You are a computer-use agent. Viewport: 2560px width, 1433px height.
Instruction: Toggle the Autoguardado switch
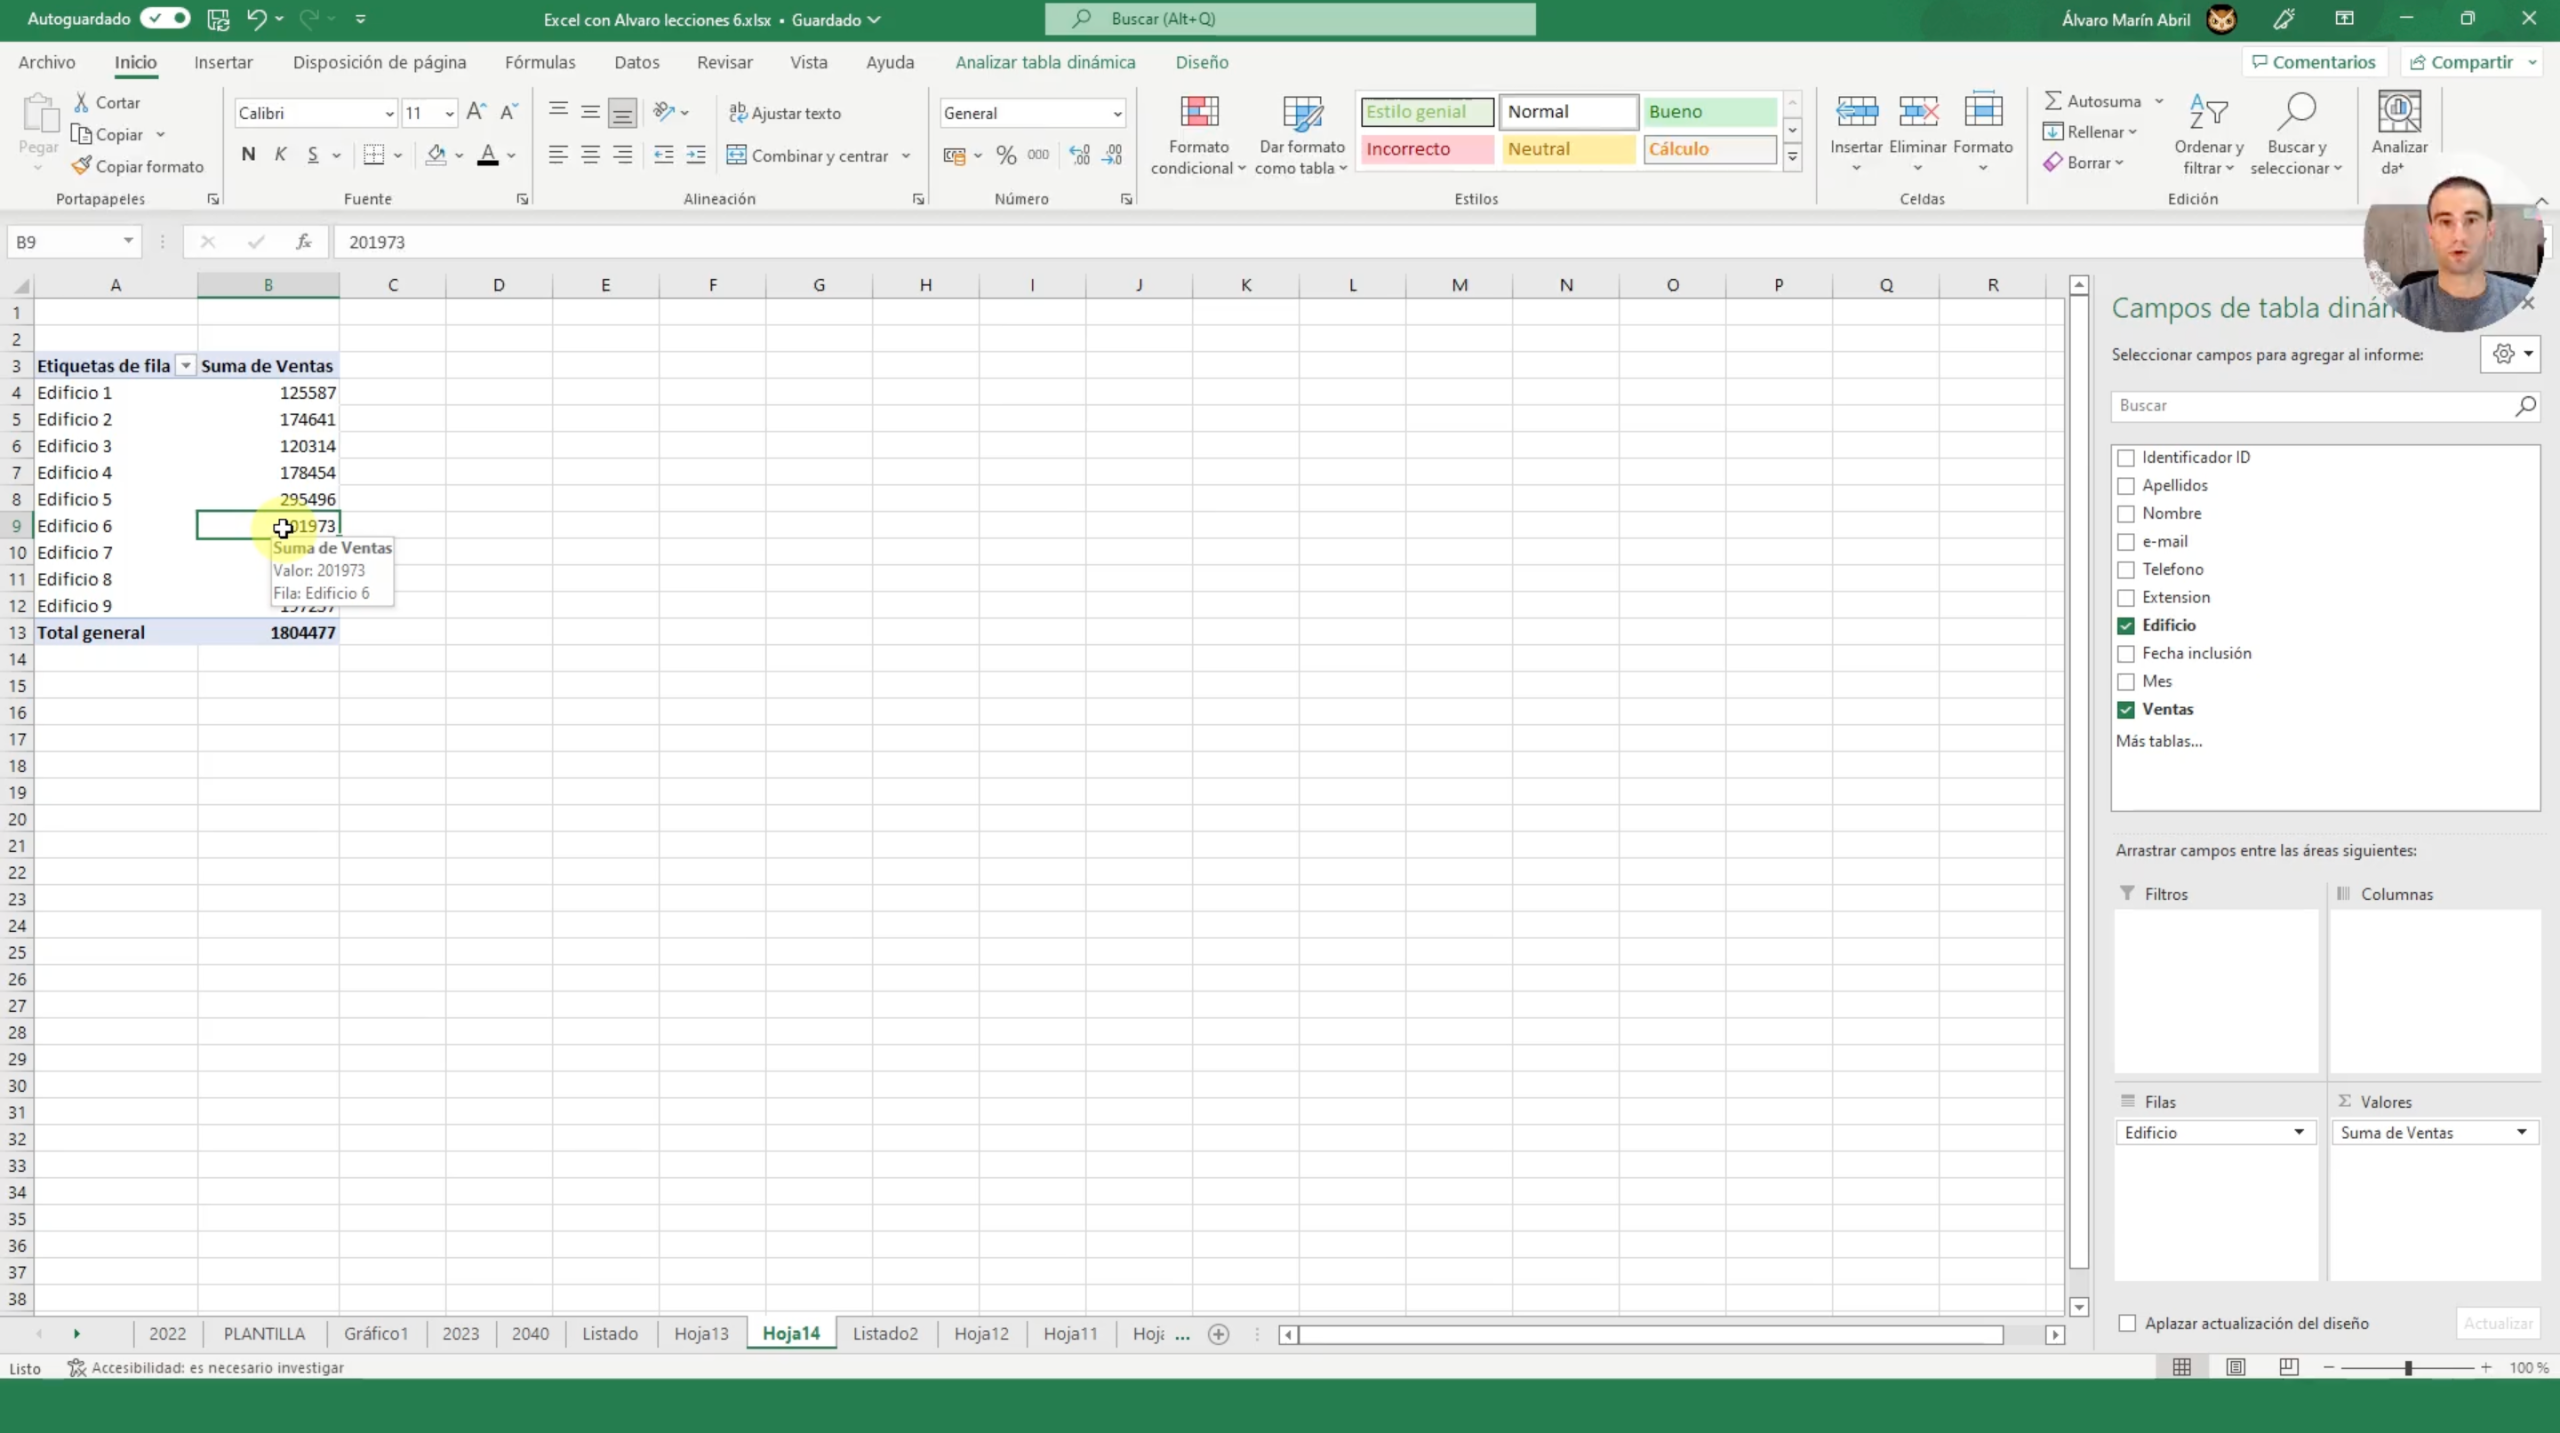click(x=165, y=18)
